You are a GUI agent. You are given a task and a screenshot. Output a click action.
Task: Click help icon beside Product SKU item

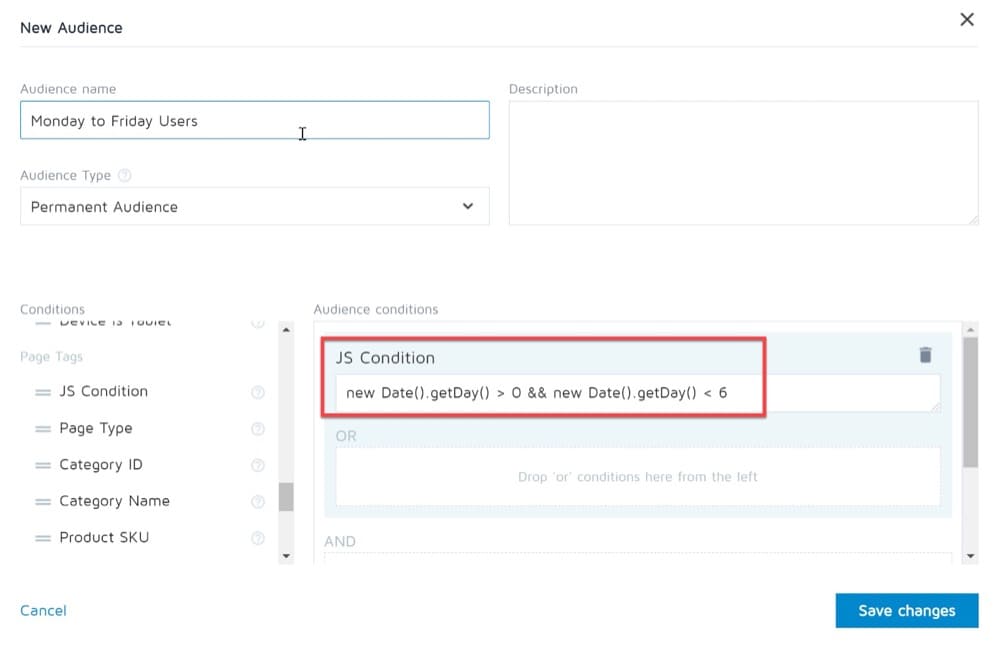pos(258,538)
